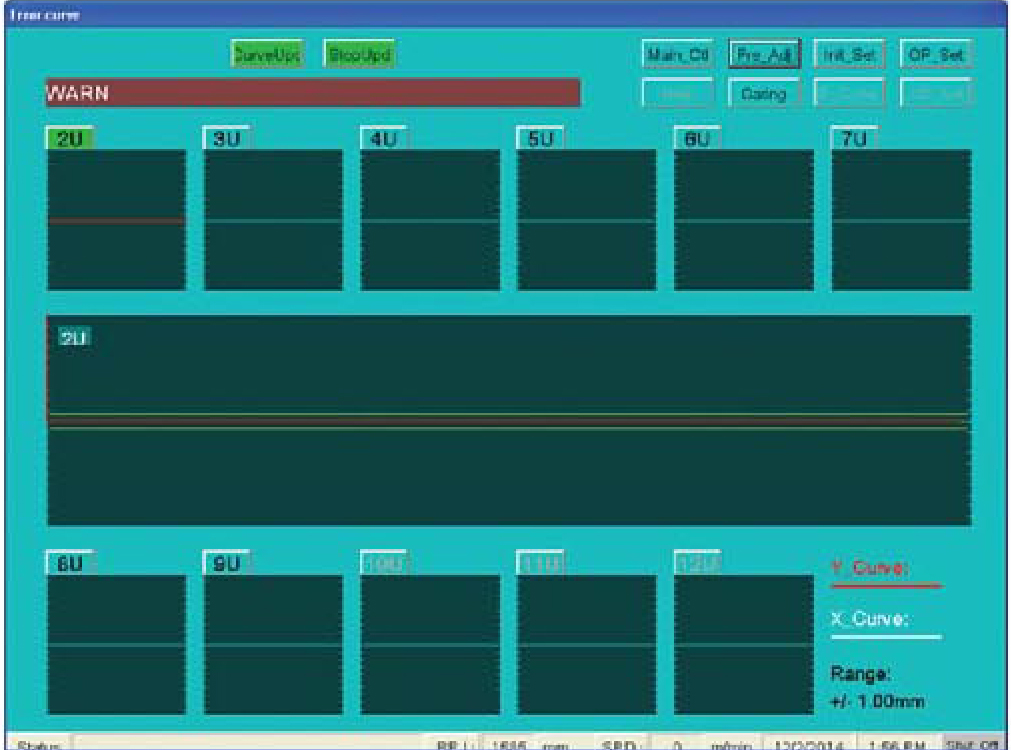Click the 9U curve thumbnail graph
Viewport: 1011px width, 750px height.
(x=273, y=645)
